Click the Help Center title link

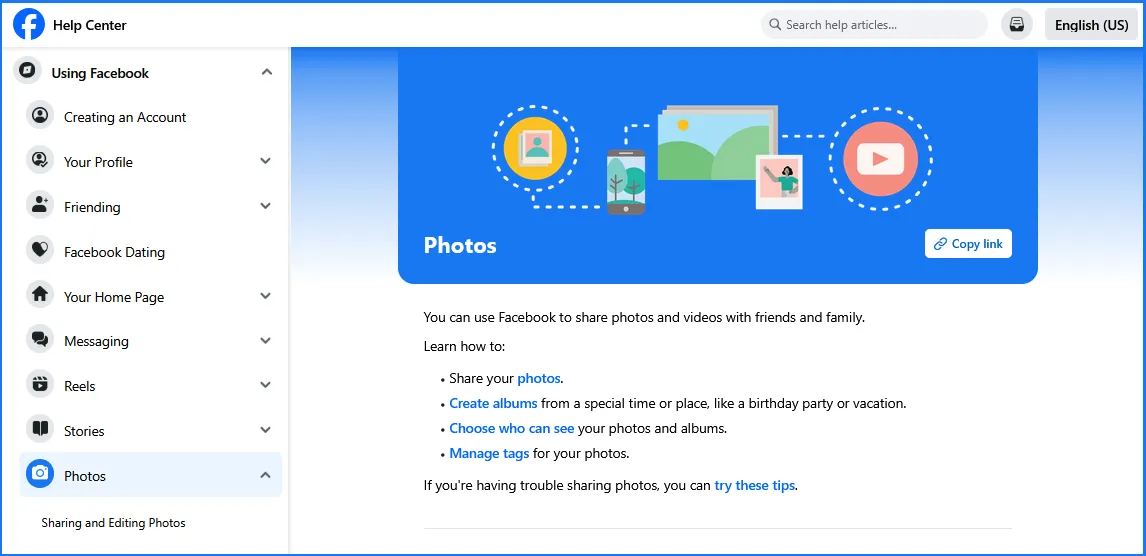coord(89,26)
